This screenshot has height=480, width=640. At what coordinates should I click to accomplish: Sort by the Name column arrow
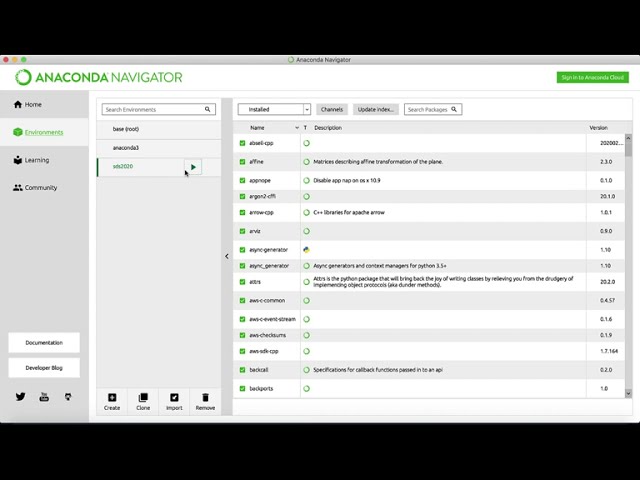point(297,128)
